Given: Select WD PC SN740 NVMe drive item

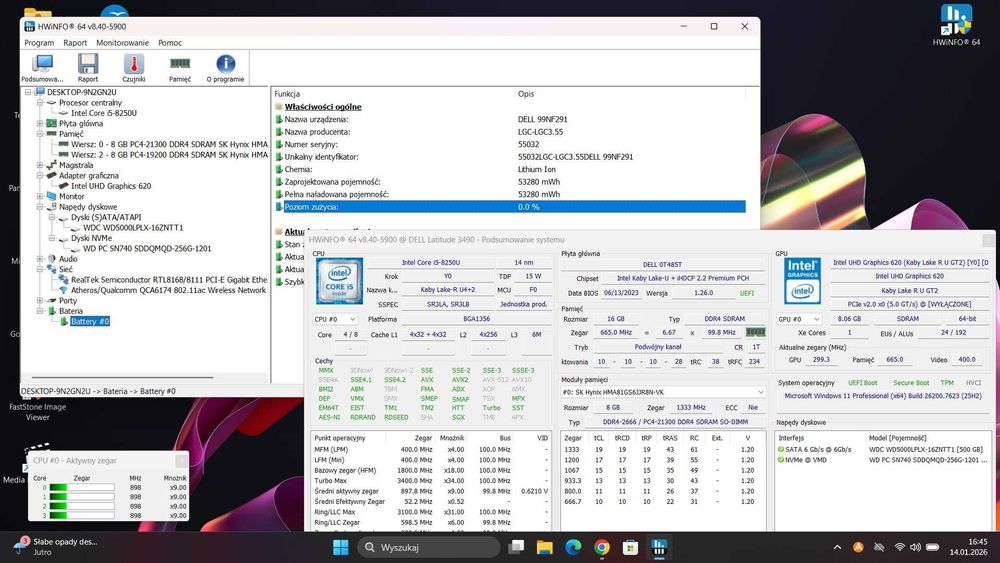Looking at the screenshot, I should (147, 249).
